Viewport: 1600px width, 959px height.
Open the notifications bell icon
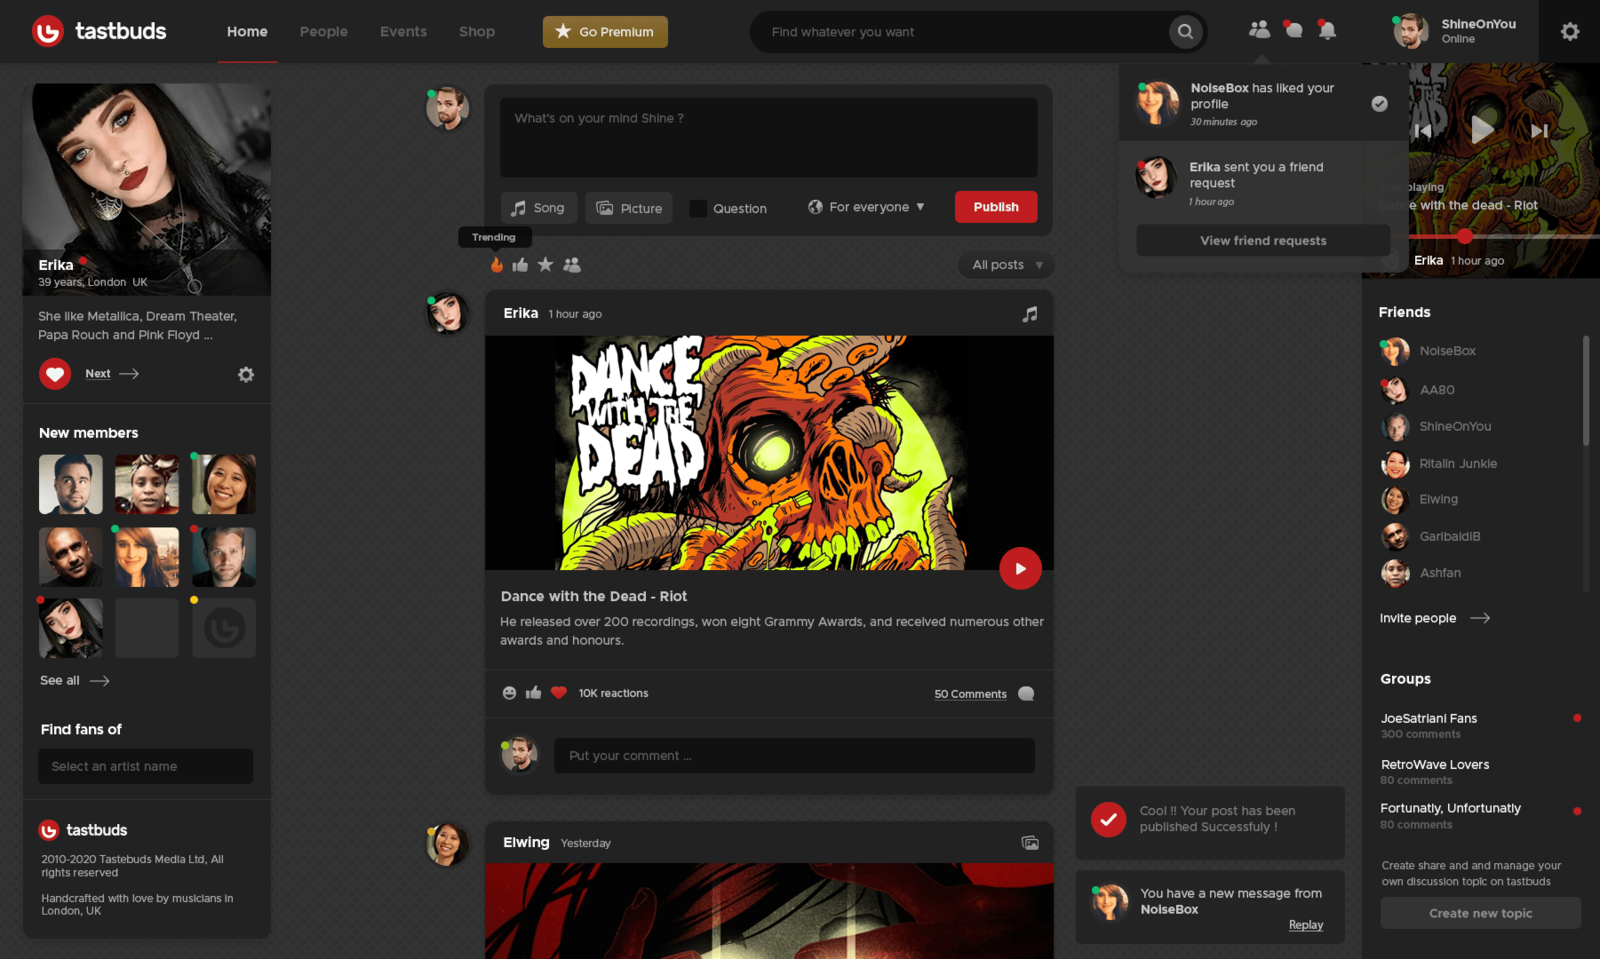pyautogui.click(x=1327, y=30)
